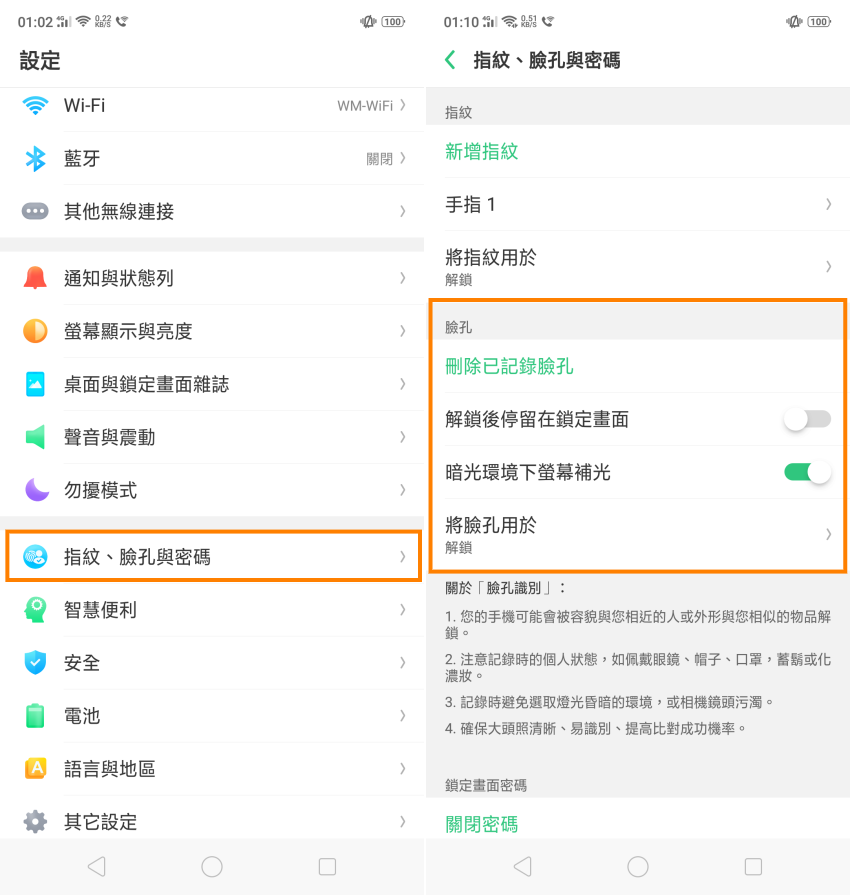Image resolution: width=850 pixels, height=895 pixels.
Task: Tap the bell icon for 通知與狀態列
Action: tap(36, 278)
